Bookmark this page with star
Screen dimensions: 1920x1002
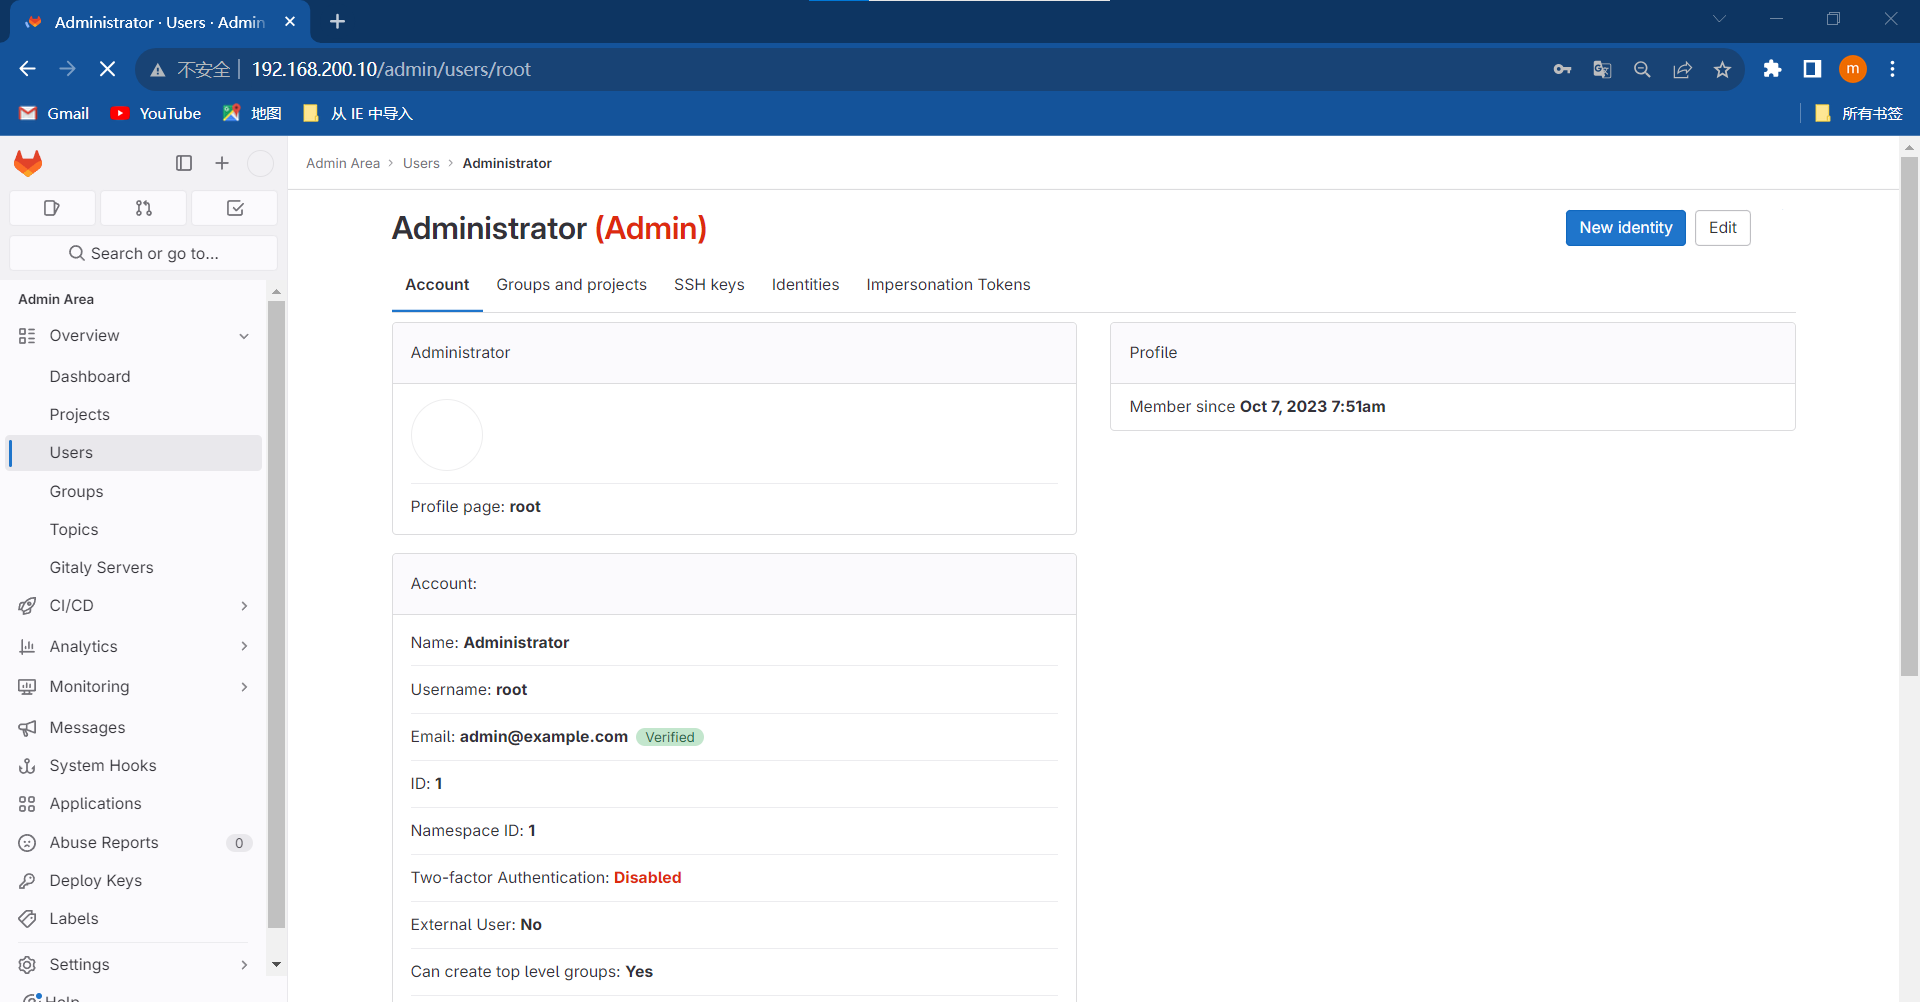(1722, 69)
